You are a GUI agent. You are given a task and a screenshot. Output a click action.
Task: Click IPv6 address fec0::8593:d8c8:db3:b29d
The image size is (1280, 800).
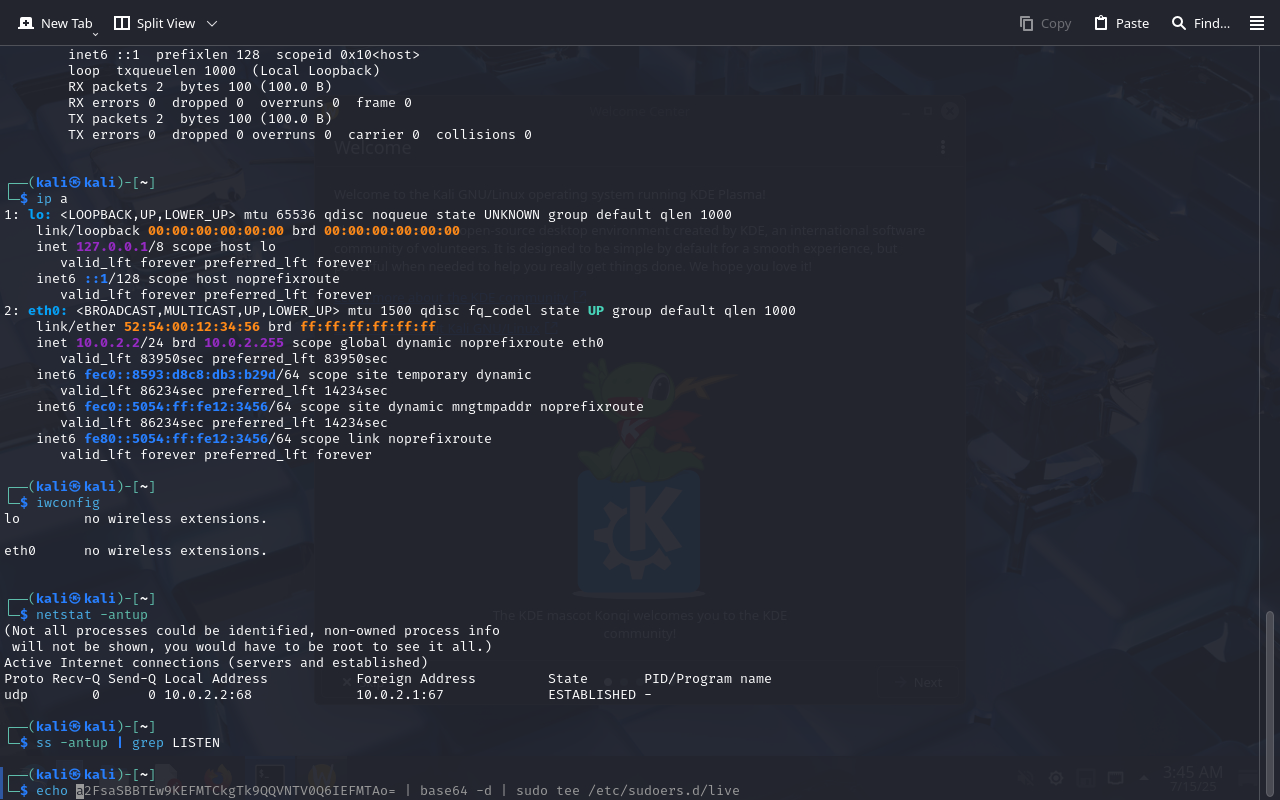click(x=180, y=375)
